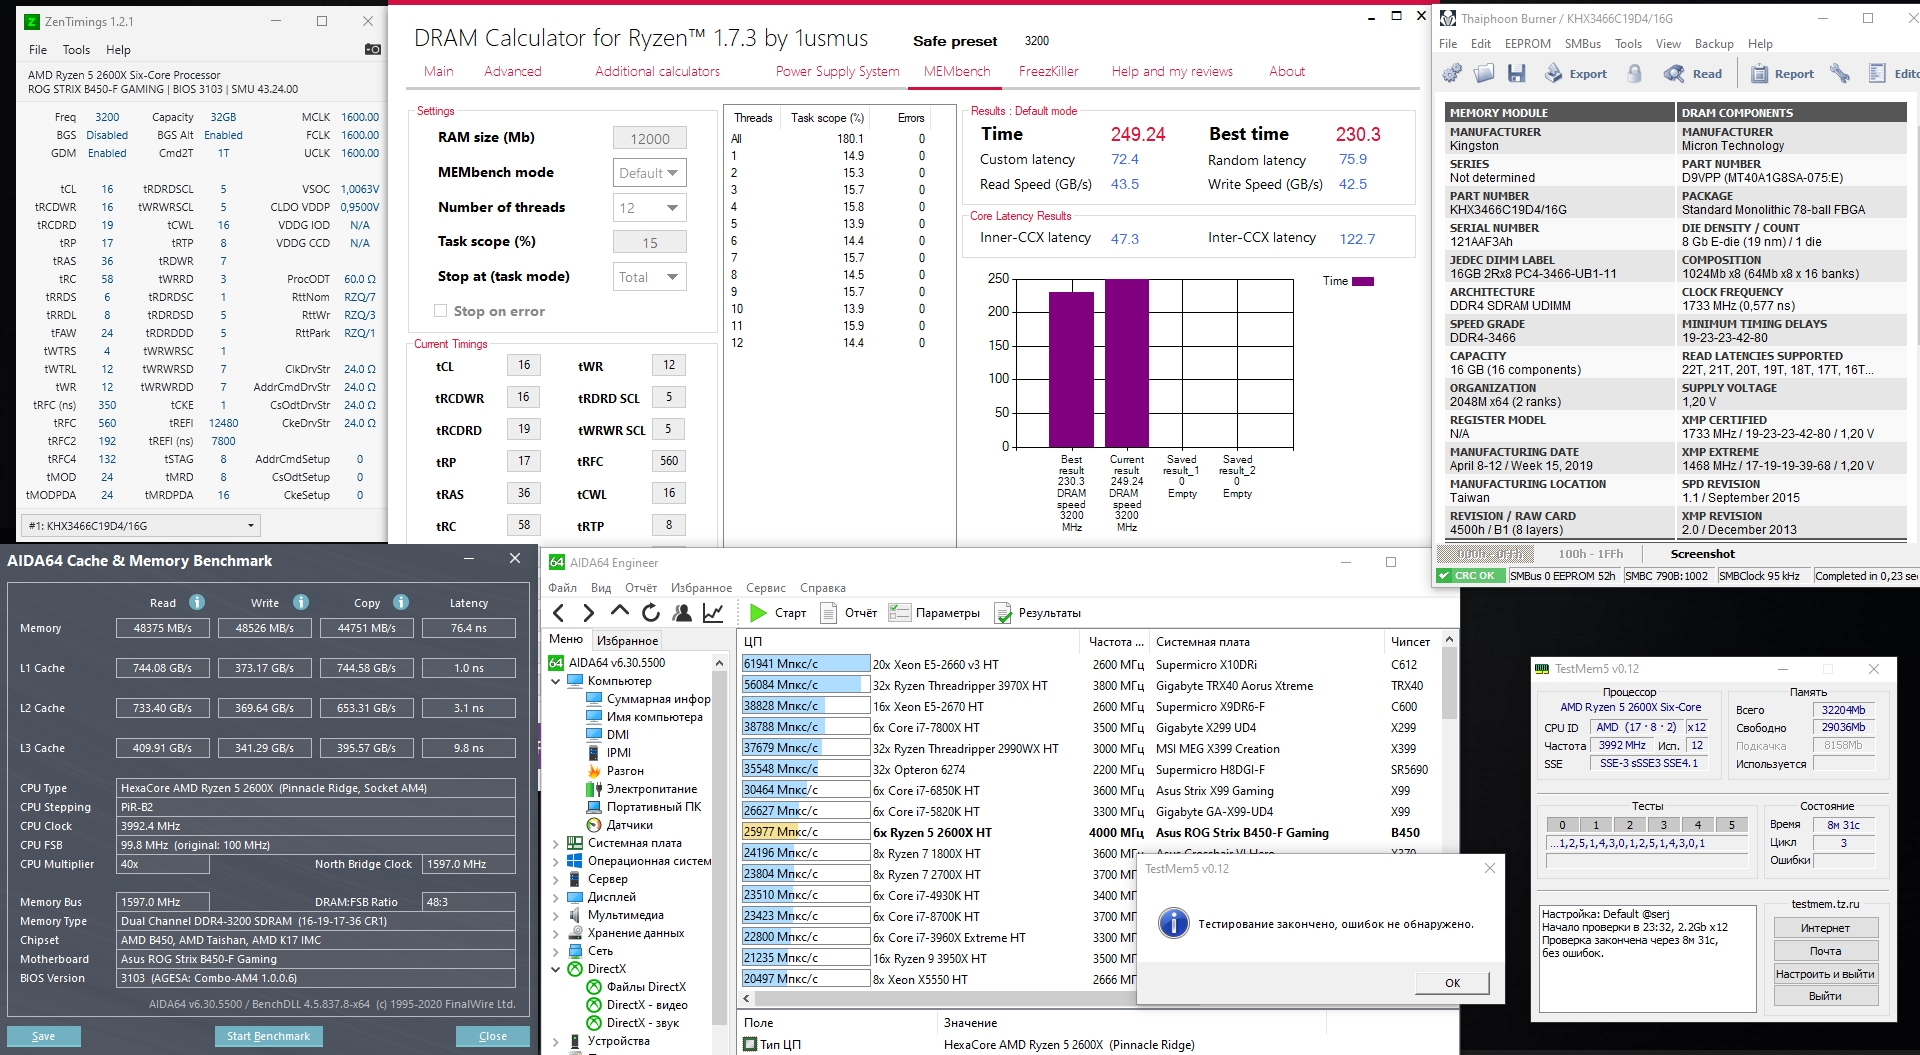Screen dimensions: 1920x1055
Task: Open the EEPROM menu in Thaiphoon Burner
Action: (1527, 44)
